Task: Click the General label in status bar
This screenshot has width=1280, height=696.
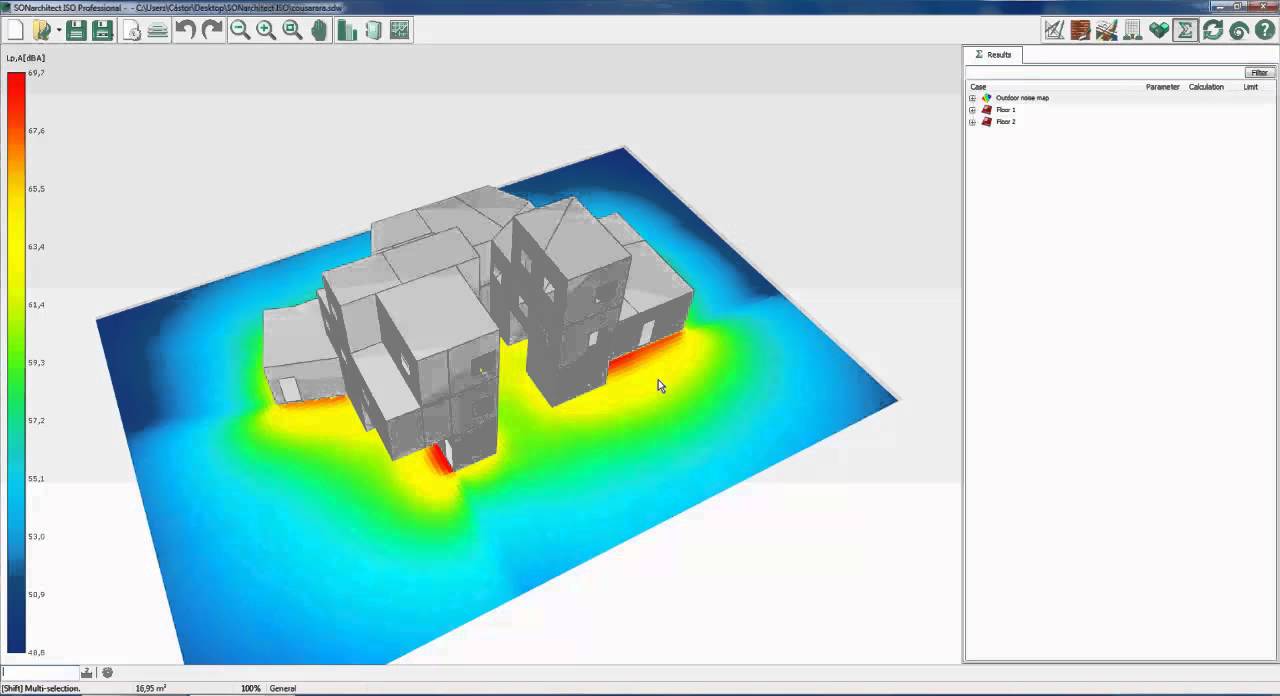Action: pyautogui.click(x=283, y=688)
